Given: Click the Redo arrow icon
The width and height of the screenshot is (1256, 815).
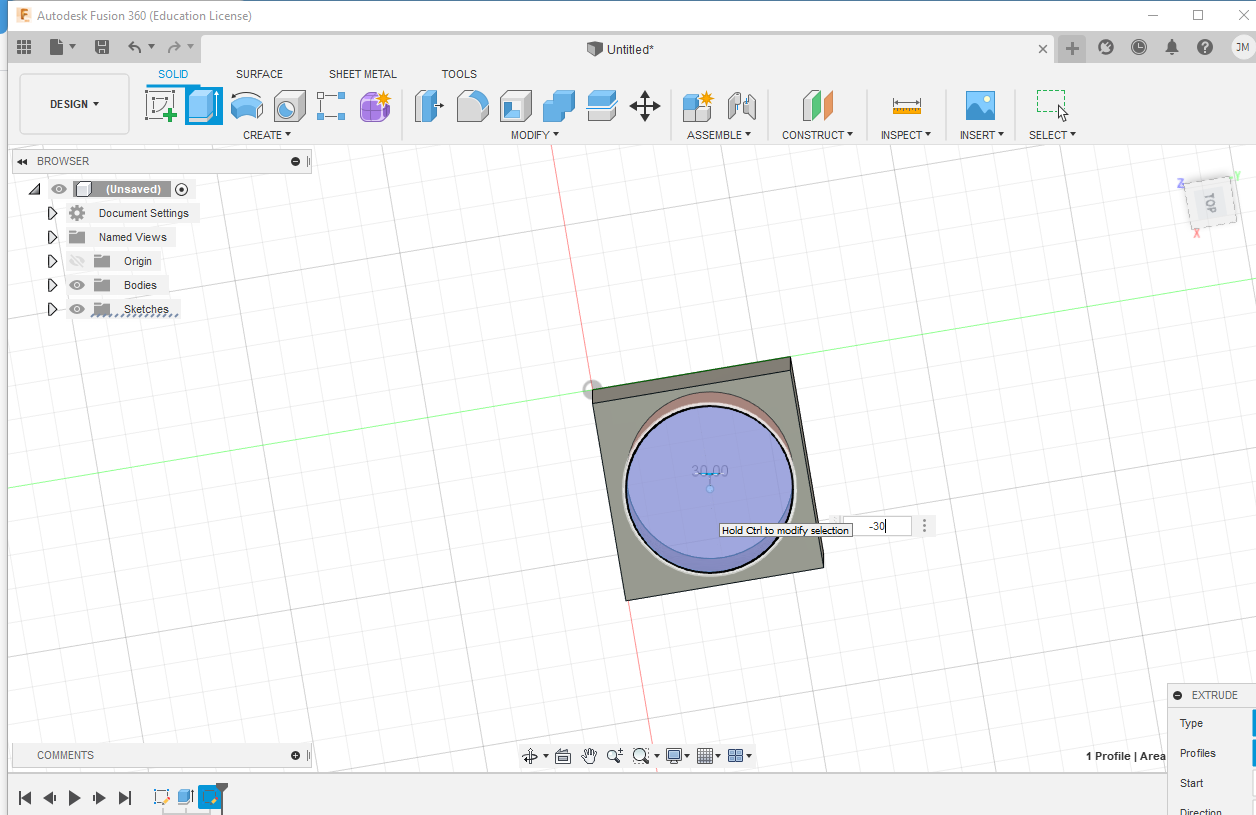Looking at the screenshot, I should [x=173, y=47].
